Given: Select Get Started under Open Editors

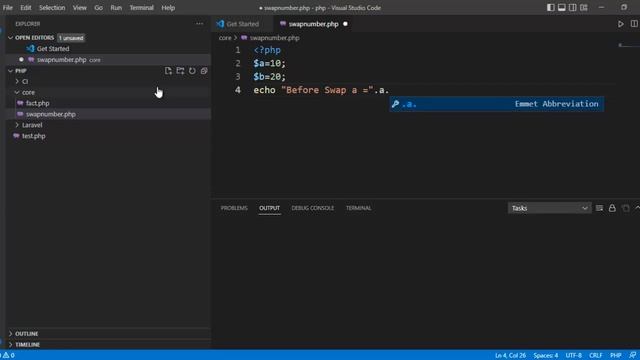Looking at the screenshot, I should [53, 49].
